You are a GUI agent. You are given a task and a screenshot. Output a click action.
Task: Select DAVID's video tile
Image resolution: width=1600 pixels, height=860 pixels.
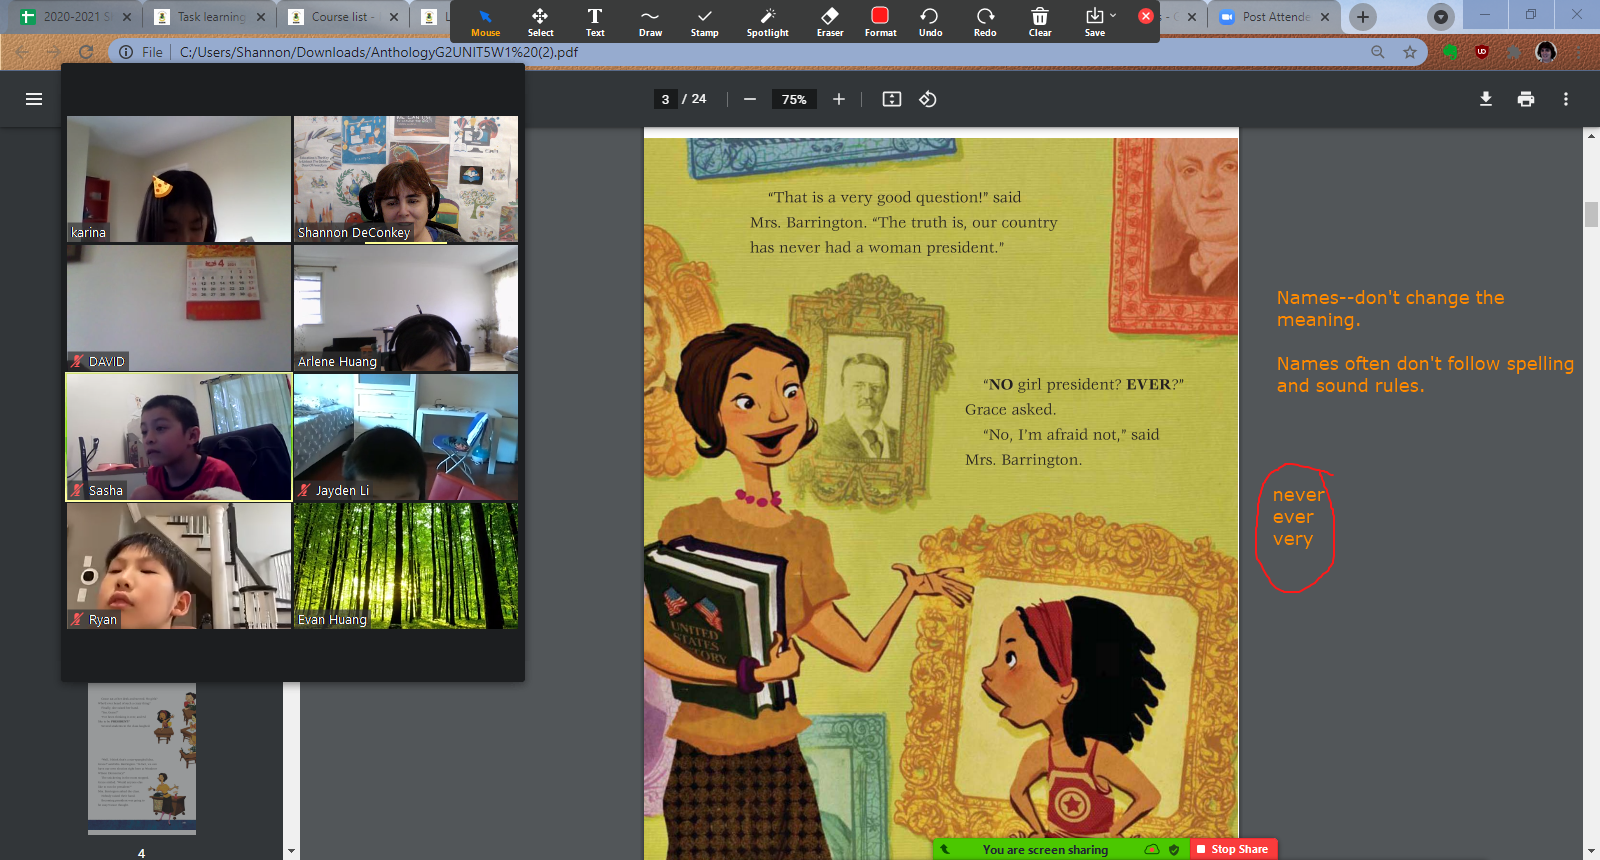click(x=179, y=308)
